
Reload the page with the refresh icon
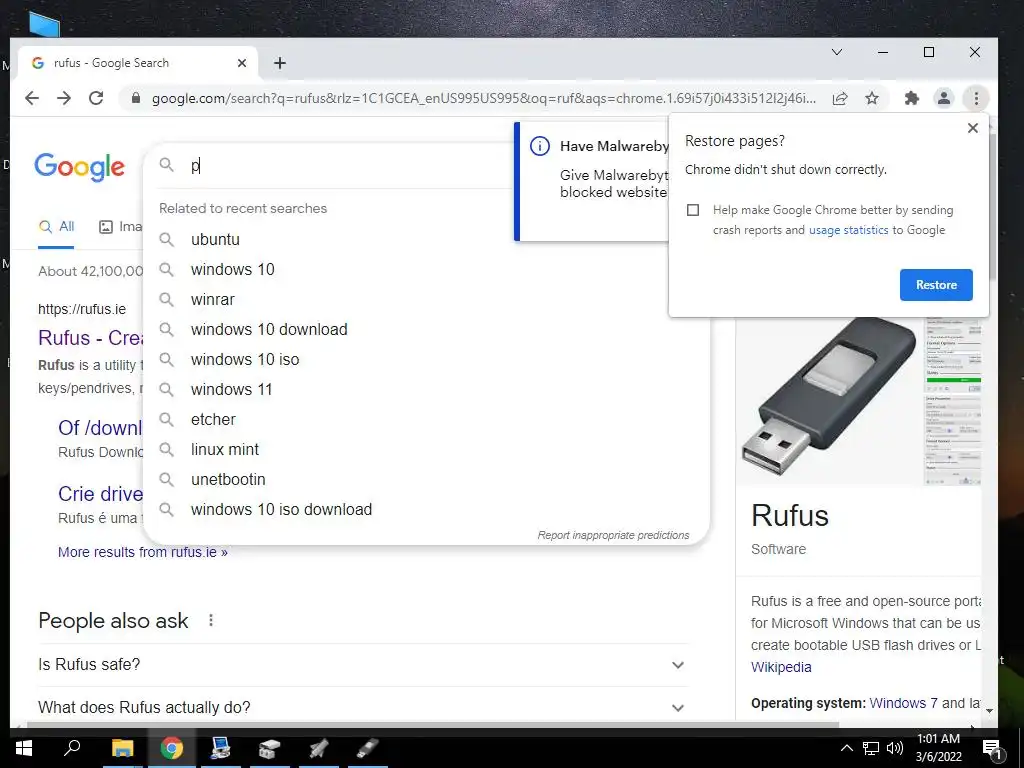point(96,99)
